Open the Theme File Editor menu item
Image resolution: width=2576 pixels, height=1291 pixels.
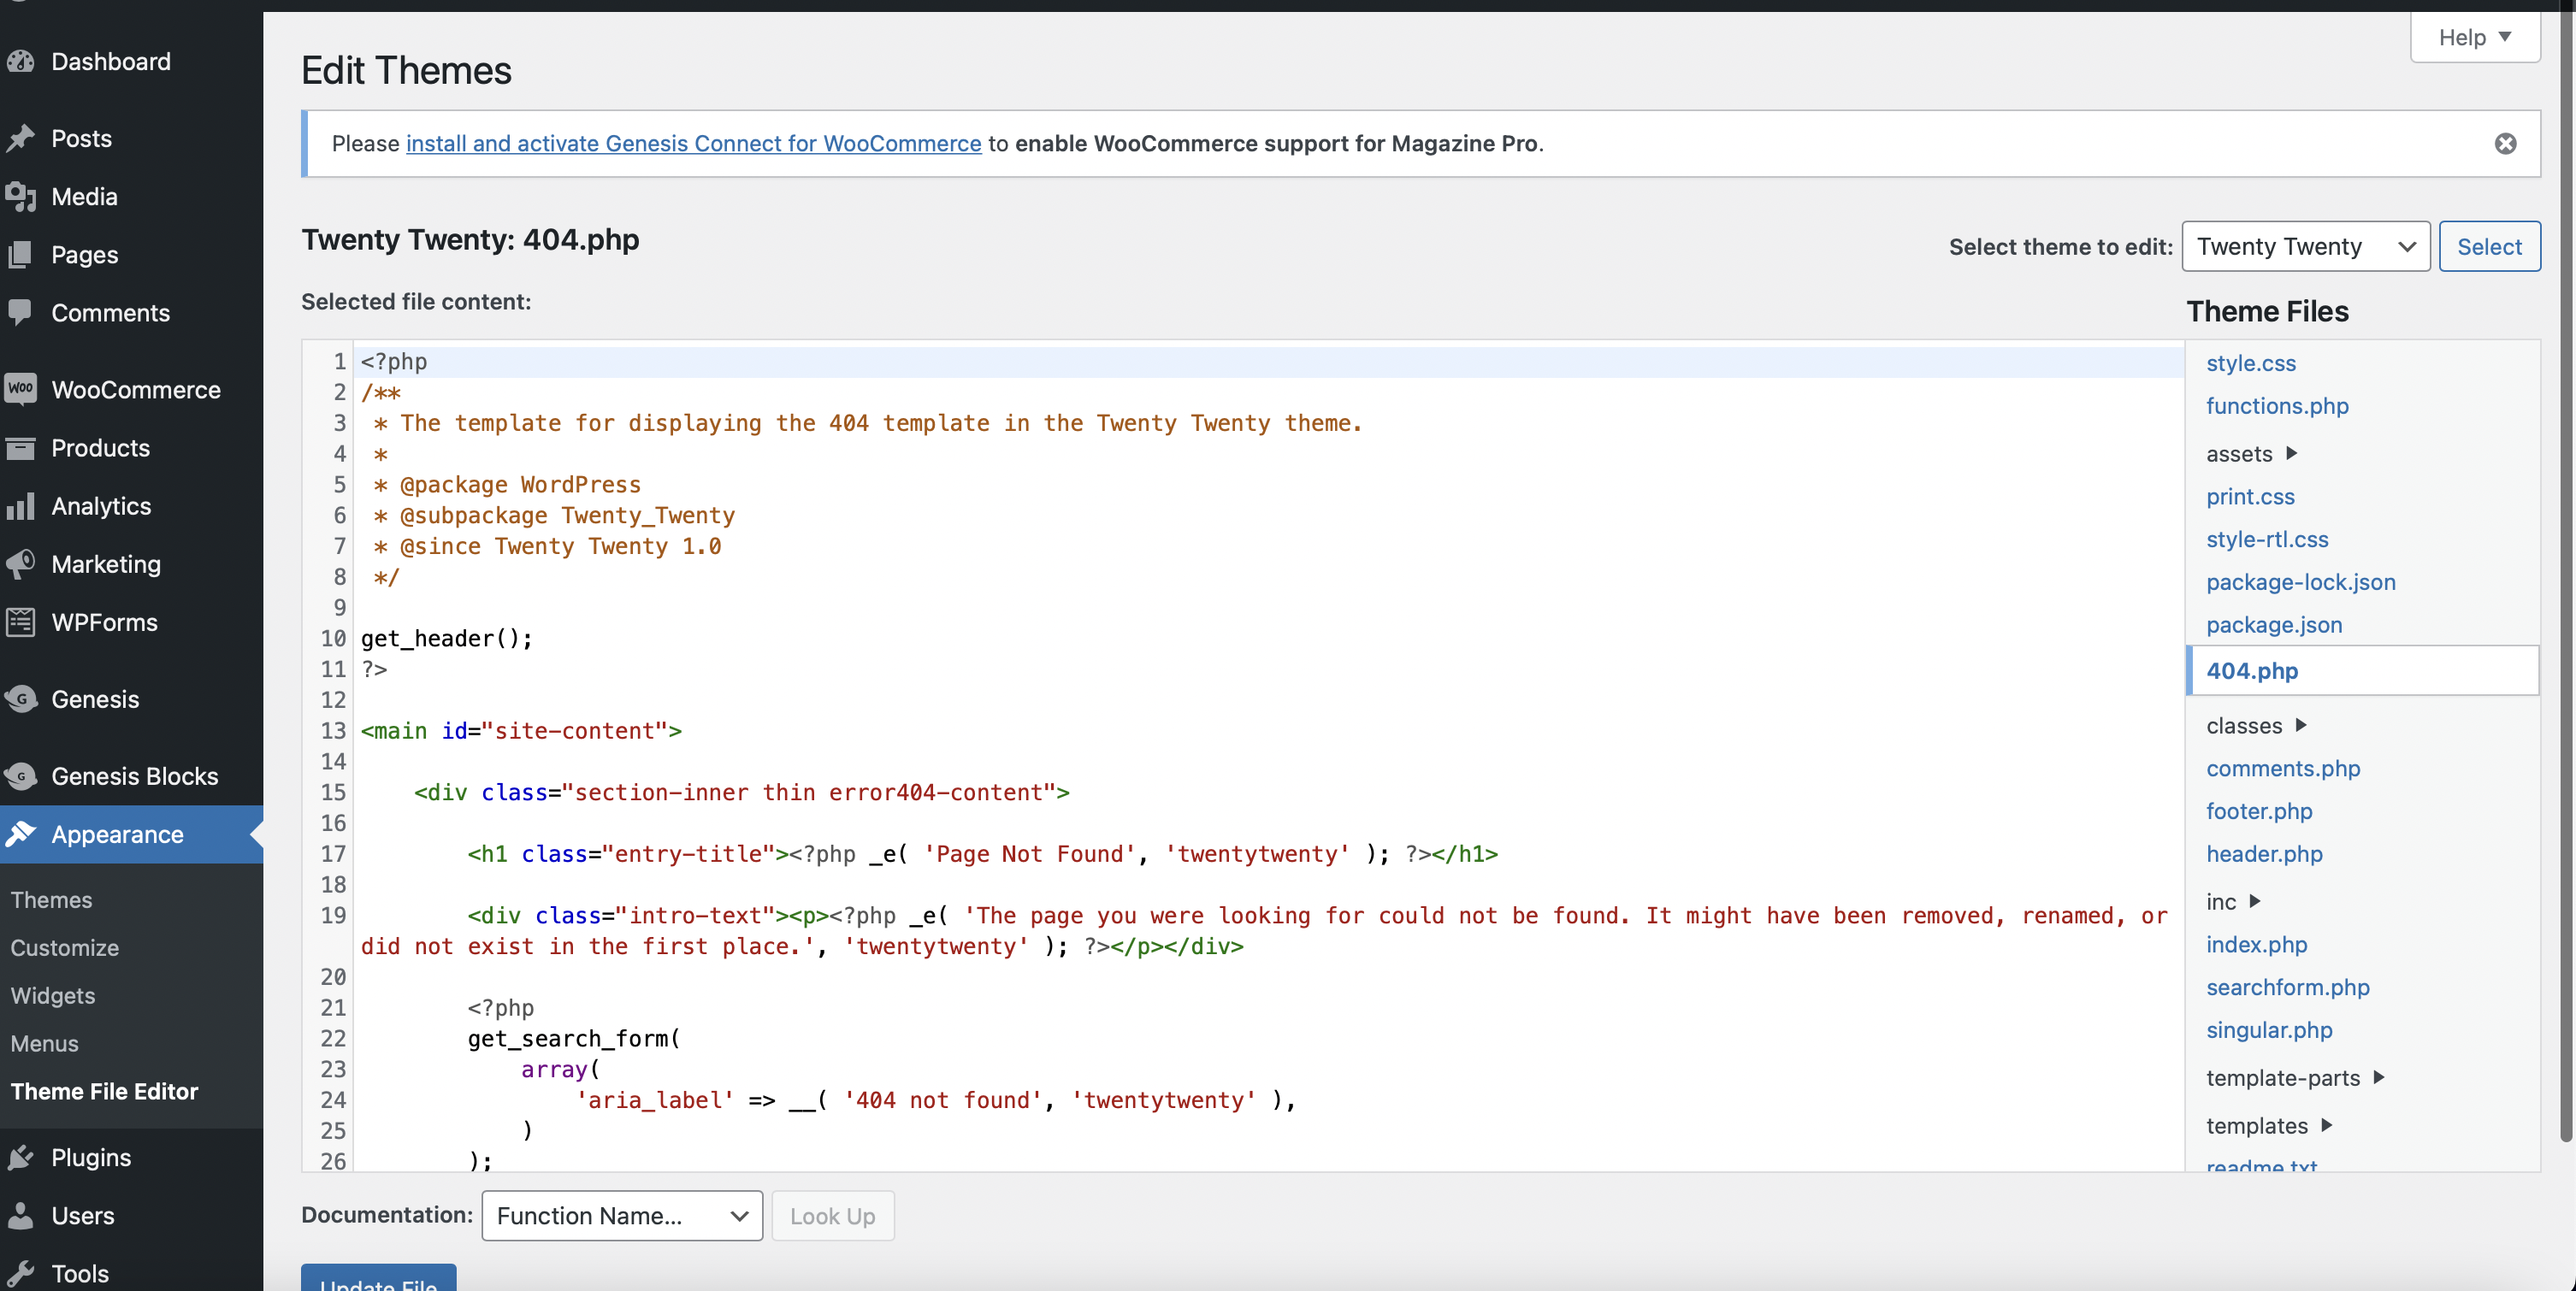103,1090
